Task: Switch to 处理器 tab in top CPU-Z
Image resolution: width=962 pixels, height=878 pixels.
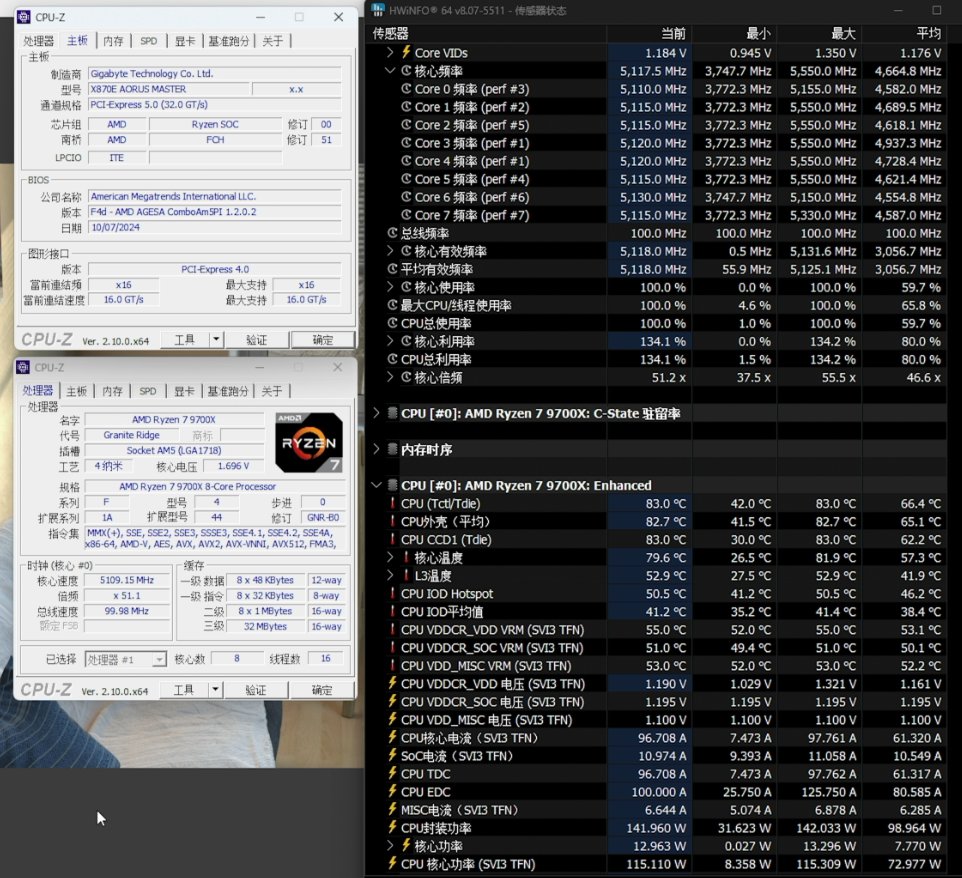Action: coord(39,41)
